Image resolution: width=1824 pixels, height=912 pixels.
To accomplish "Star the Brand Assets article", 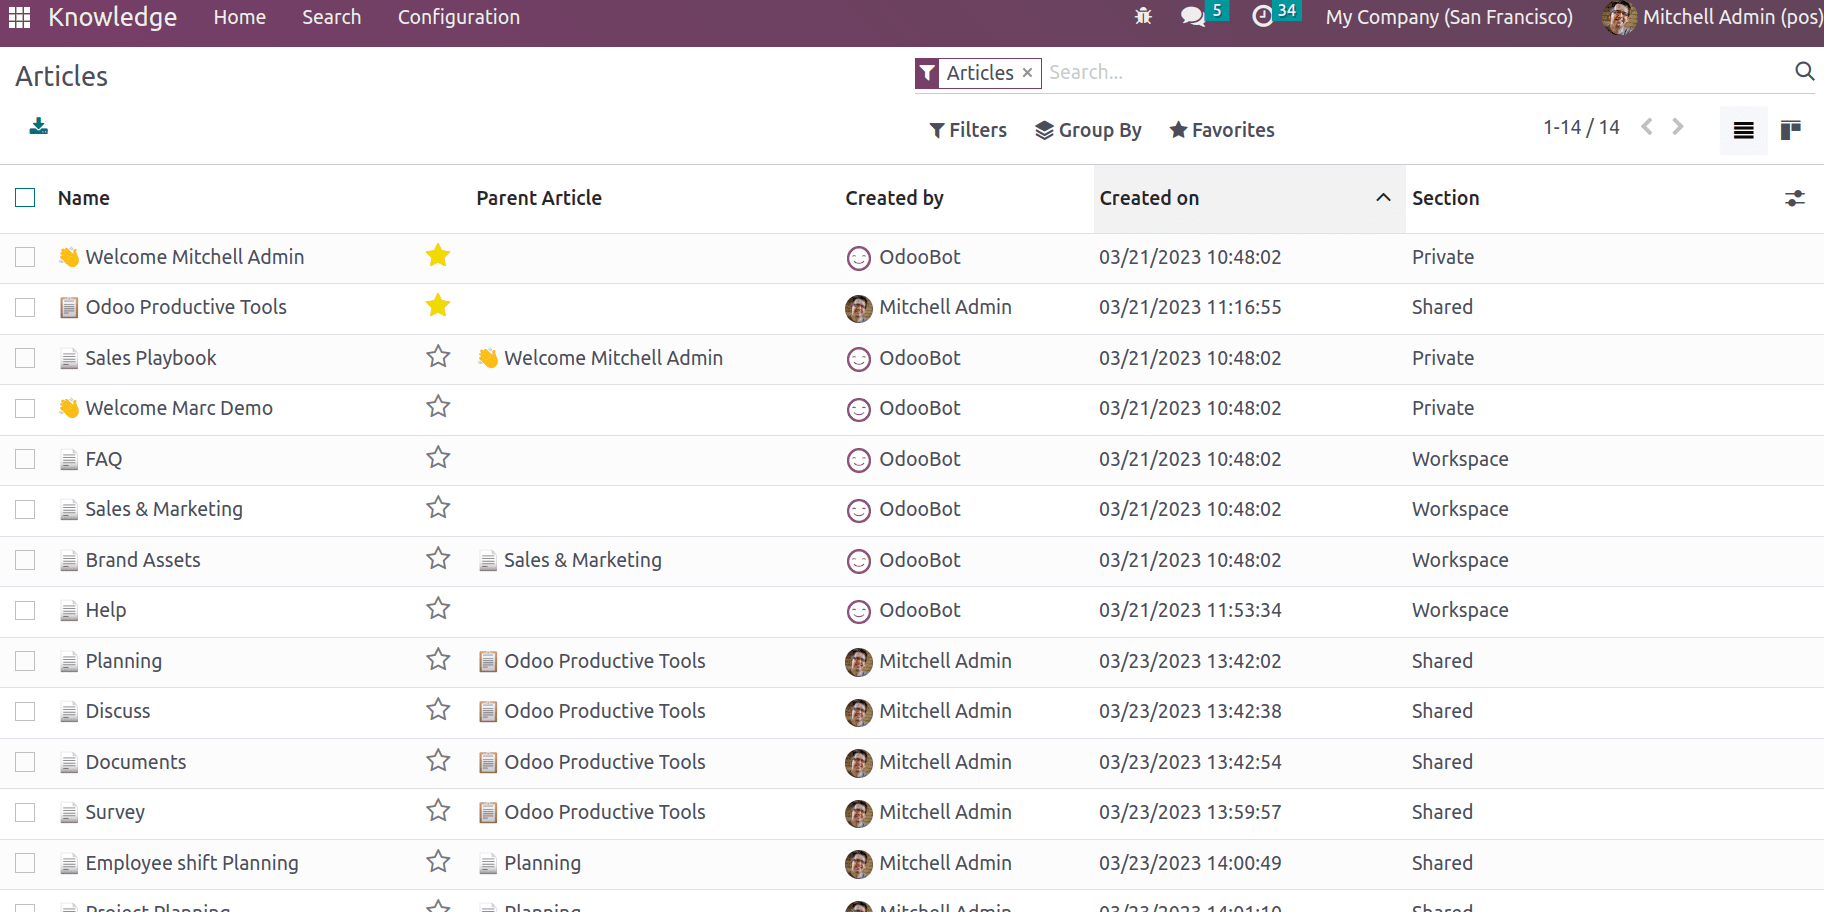I will [x=437, y=559].
